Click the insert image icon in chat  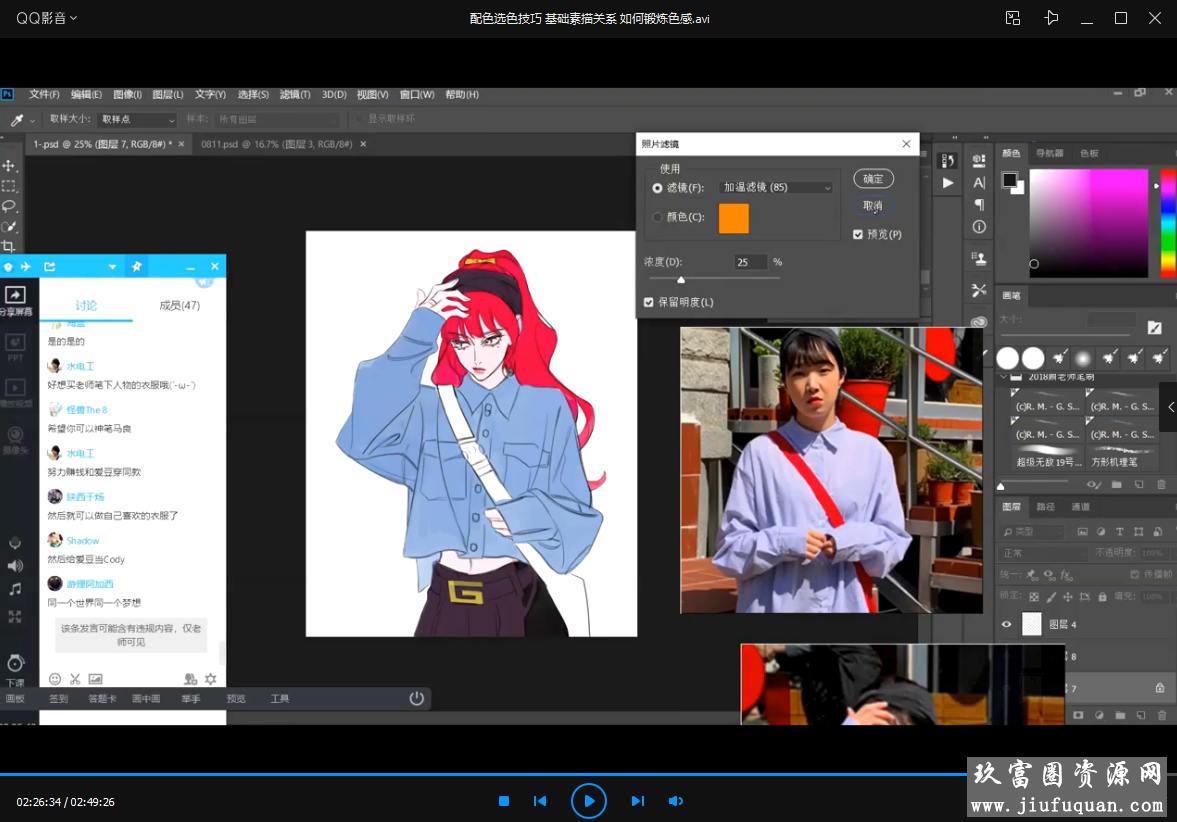pos(95,679)
